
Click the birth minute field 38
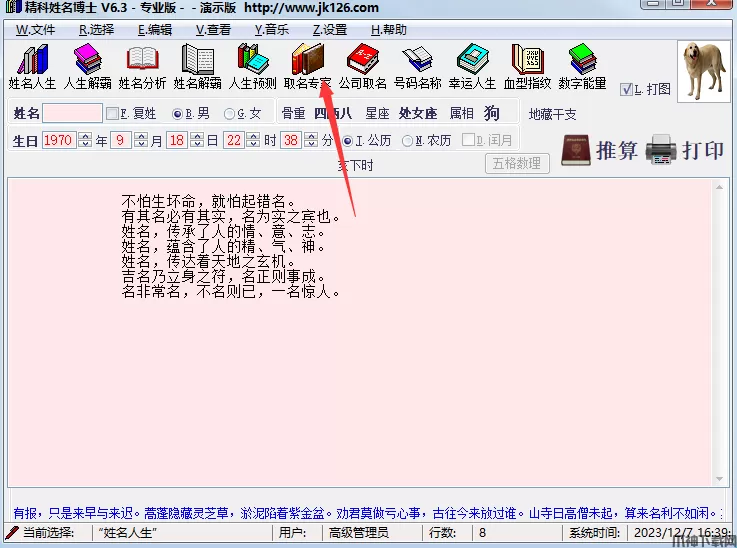point(291,140)
